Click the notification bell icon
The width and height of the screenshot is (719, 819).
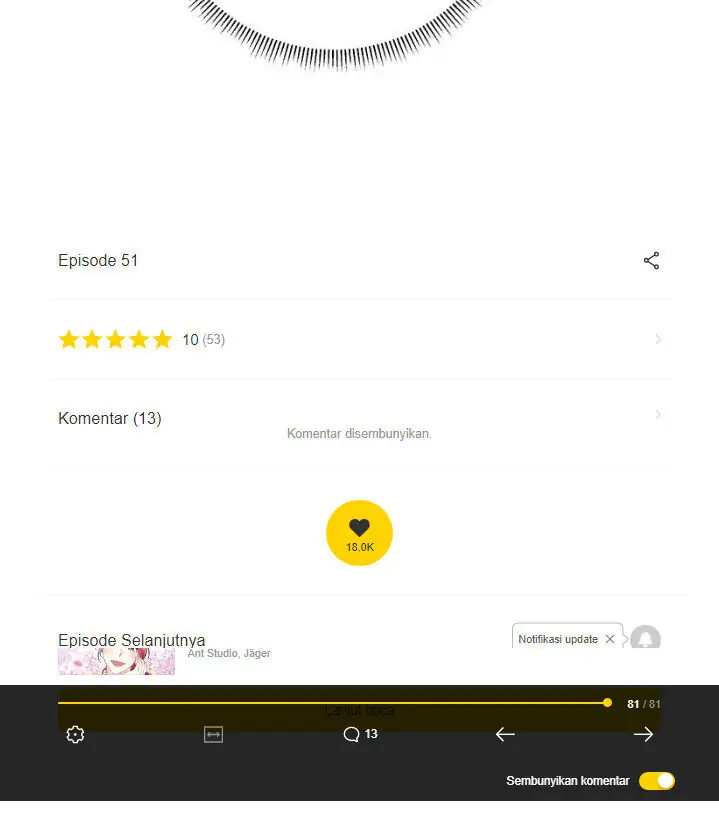(x=645, y=638)
